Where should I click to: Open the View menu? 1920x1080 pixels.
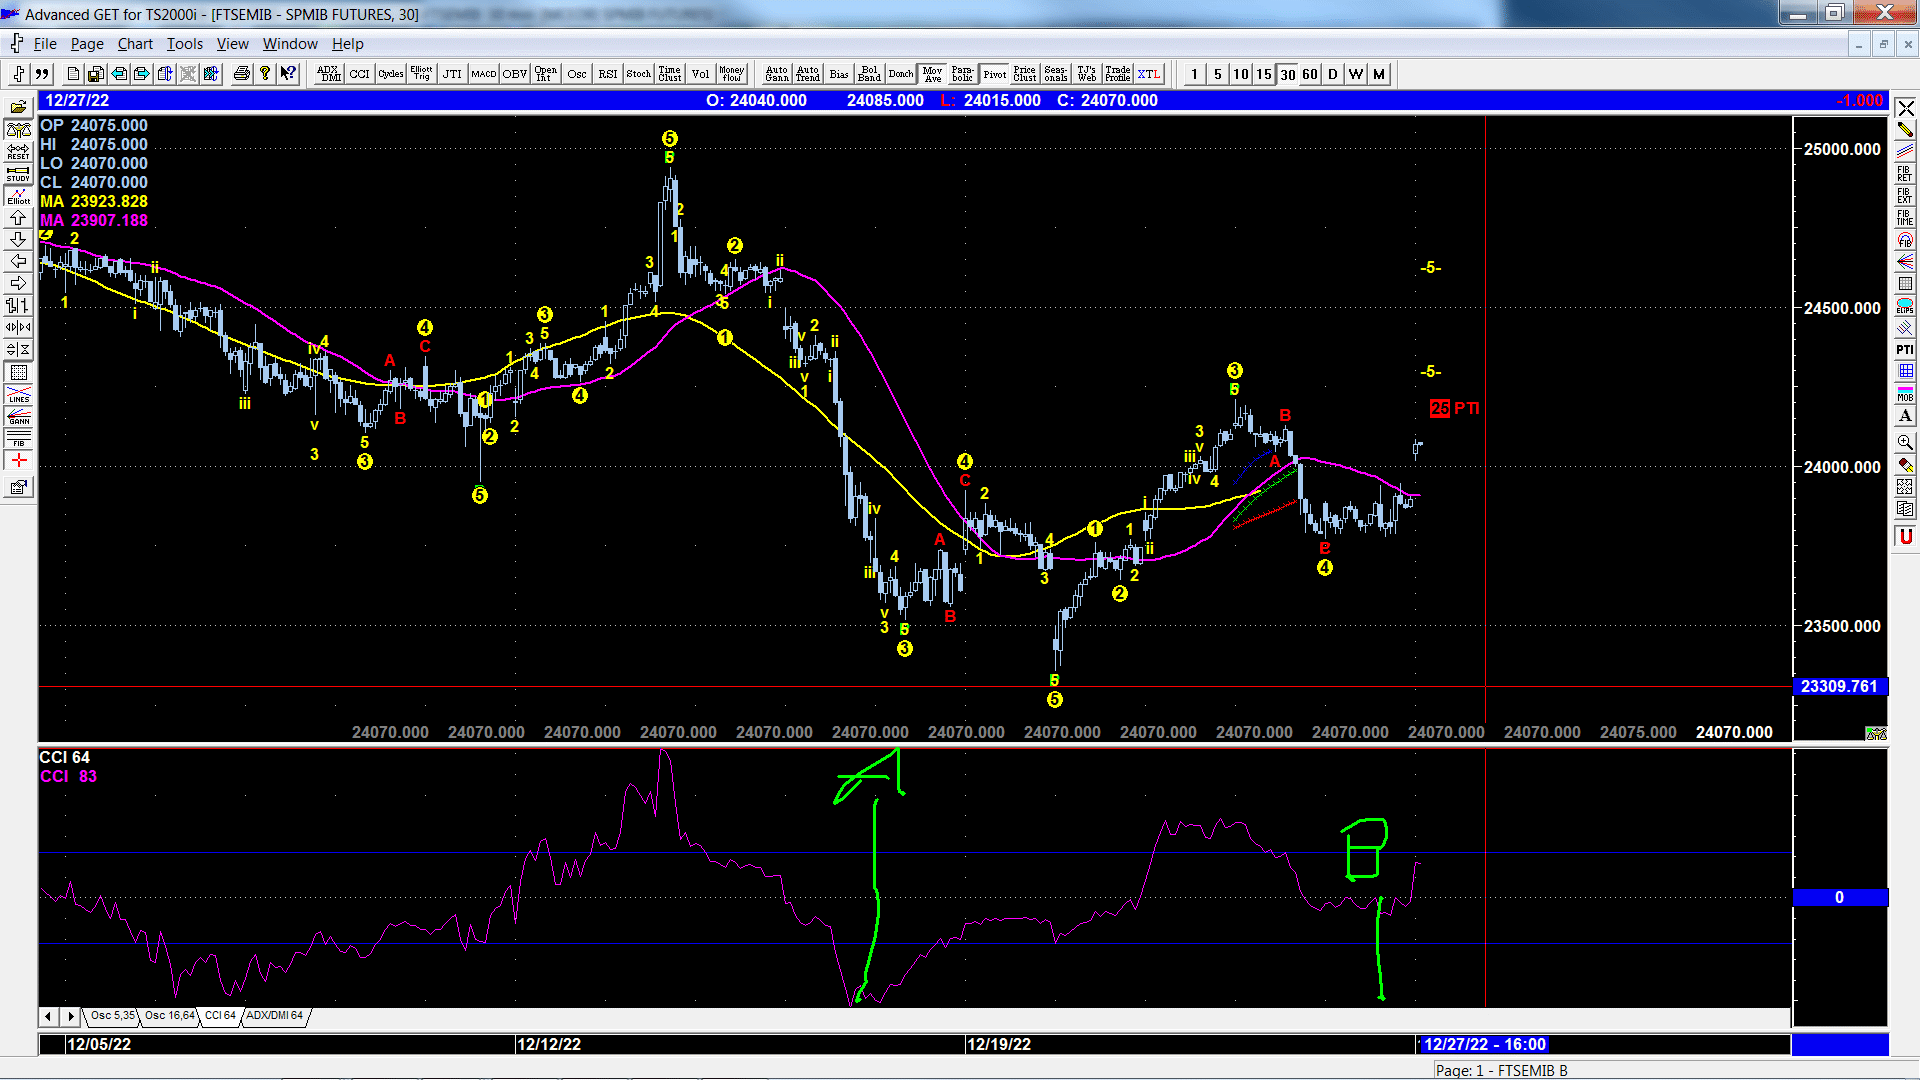(x=233, y=44)
